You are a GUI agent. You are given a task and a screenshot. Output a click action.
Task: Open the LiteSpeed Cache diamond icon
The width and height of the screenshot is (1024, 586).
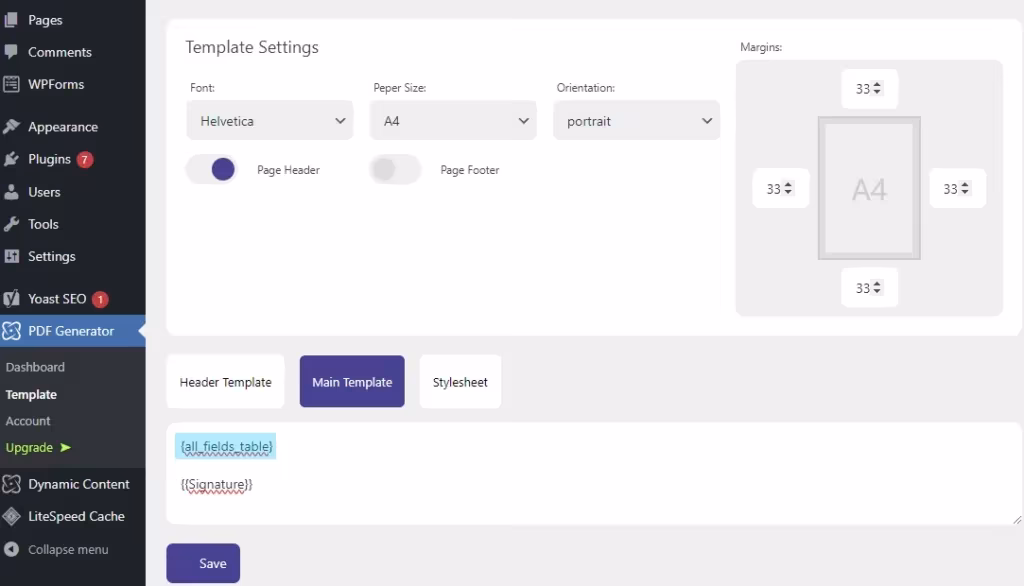click(11, 517)
